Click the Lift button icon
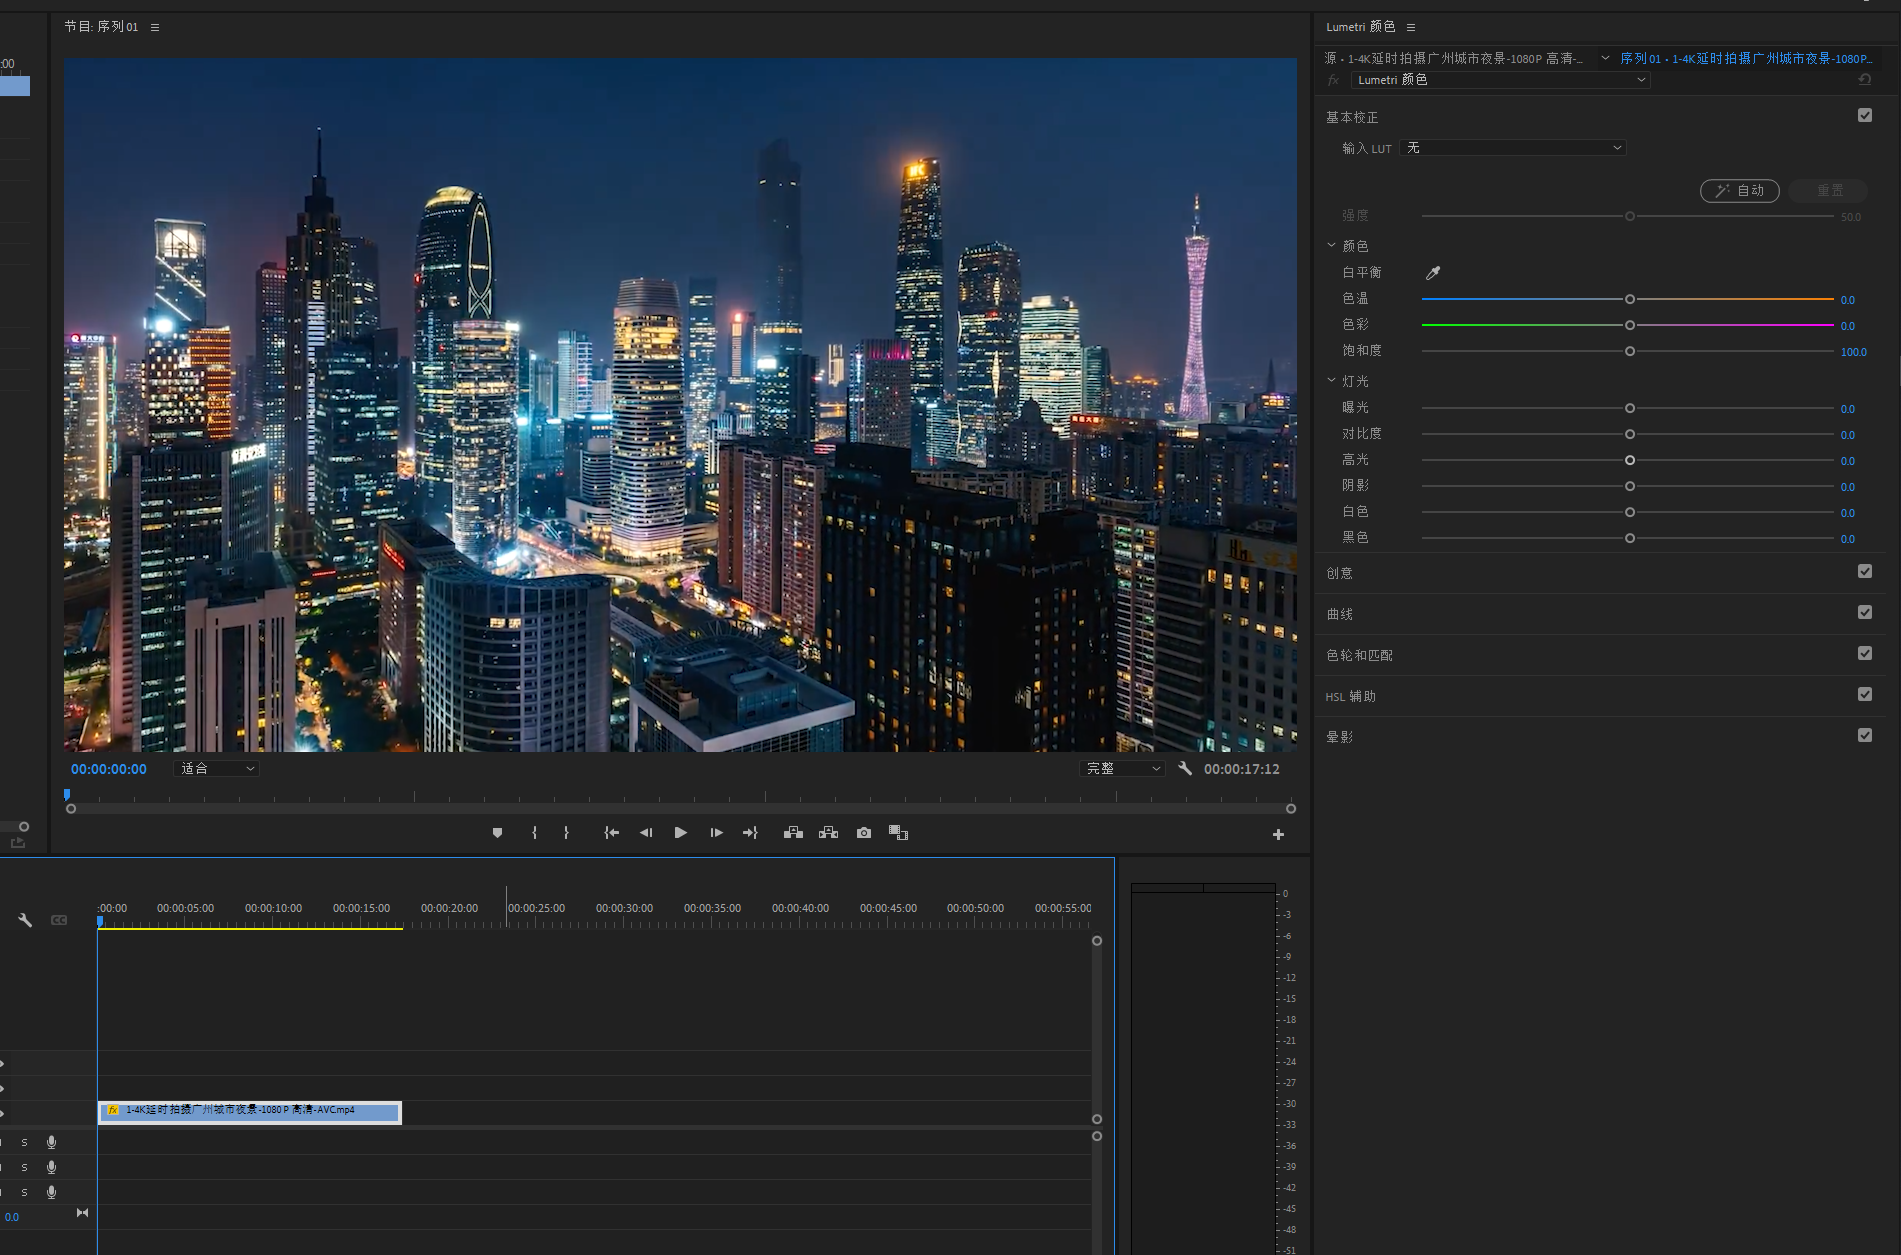 (x=793, y=833)
